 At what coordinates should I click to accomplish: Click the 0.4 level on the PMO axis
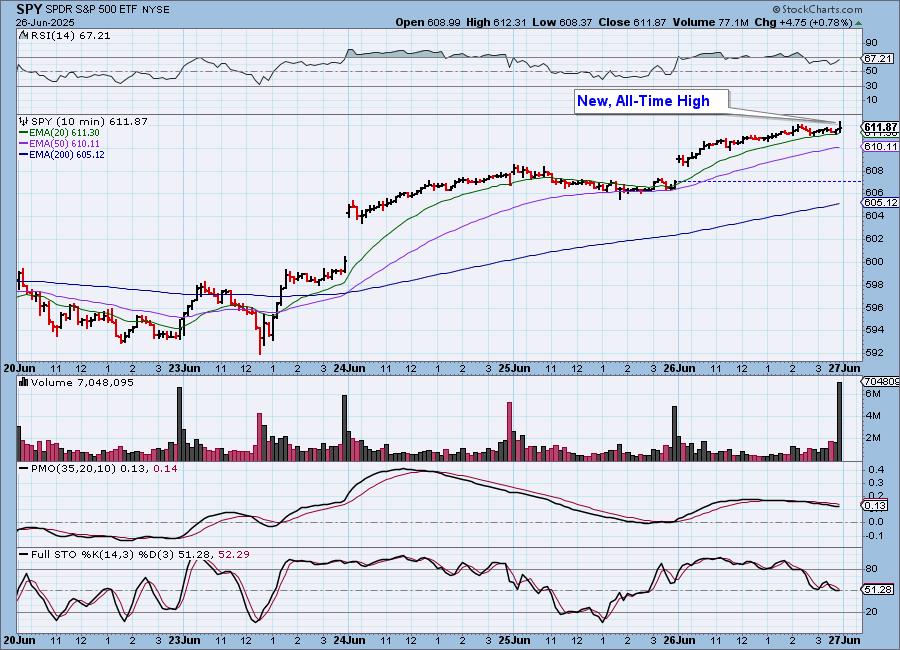coord(876,470)
